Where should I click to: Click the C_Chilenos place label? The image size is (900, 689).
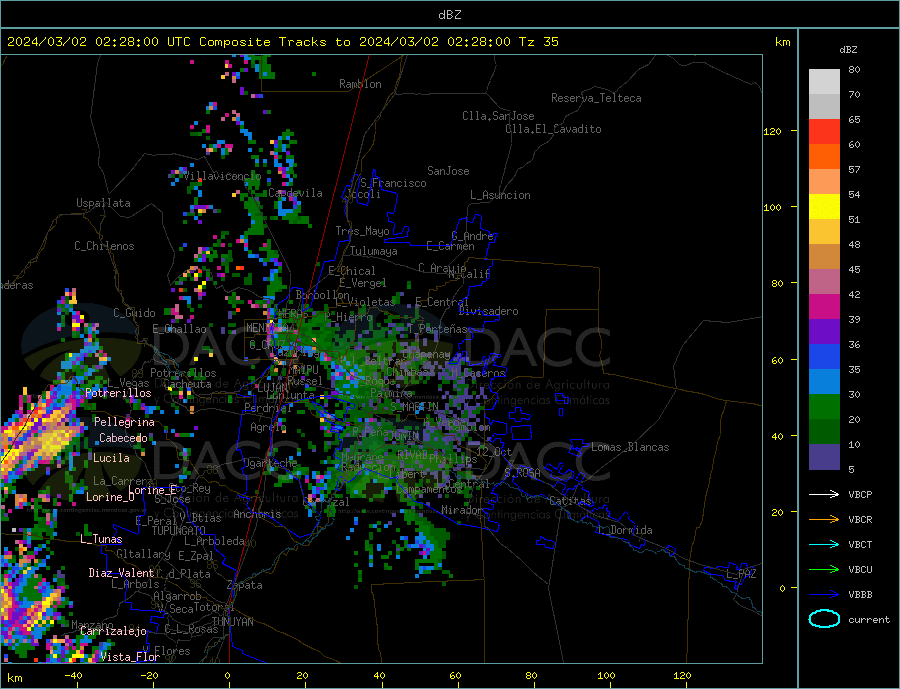pyautogui.click(x=104, y=246)
